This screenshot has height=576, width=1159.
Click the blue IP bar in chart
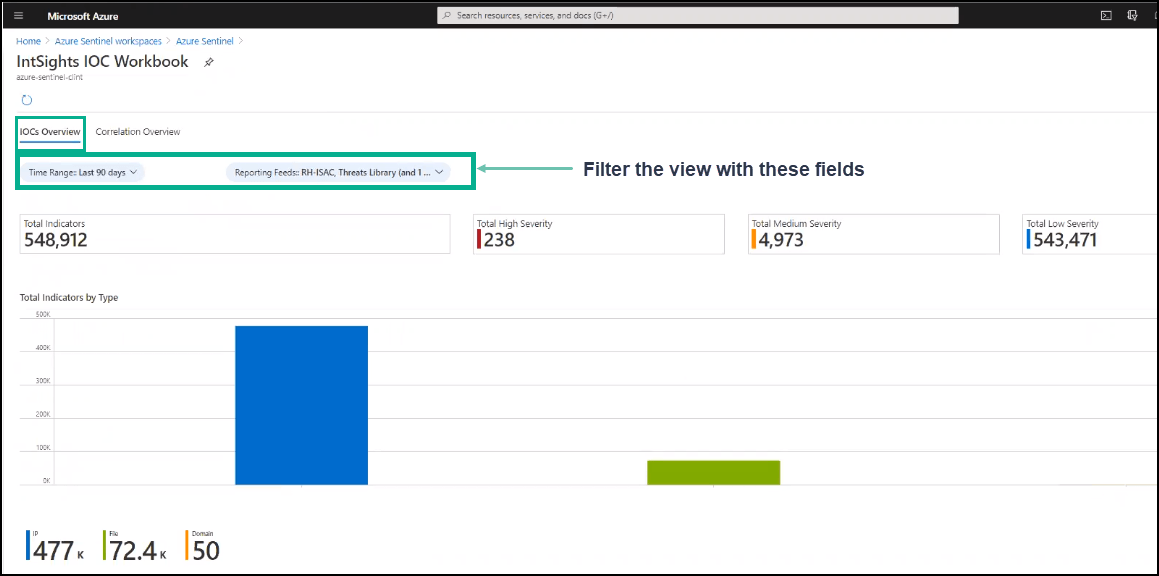[301, 405]
